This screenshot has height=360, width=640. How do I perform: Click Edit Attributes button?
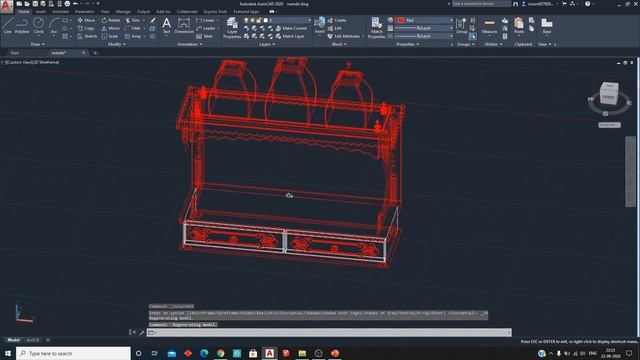(344, 36)
